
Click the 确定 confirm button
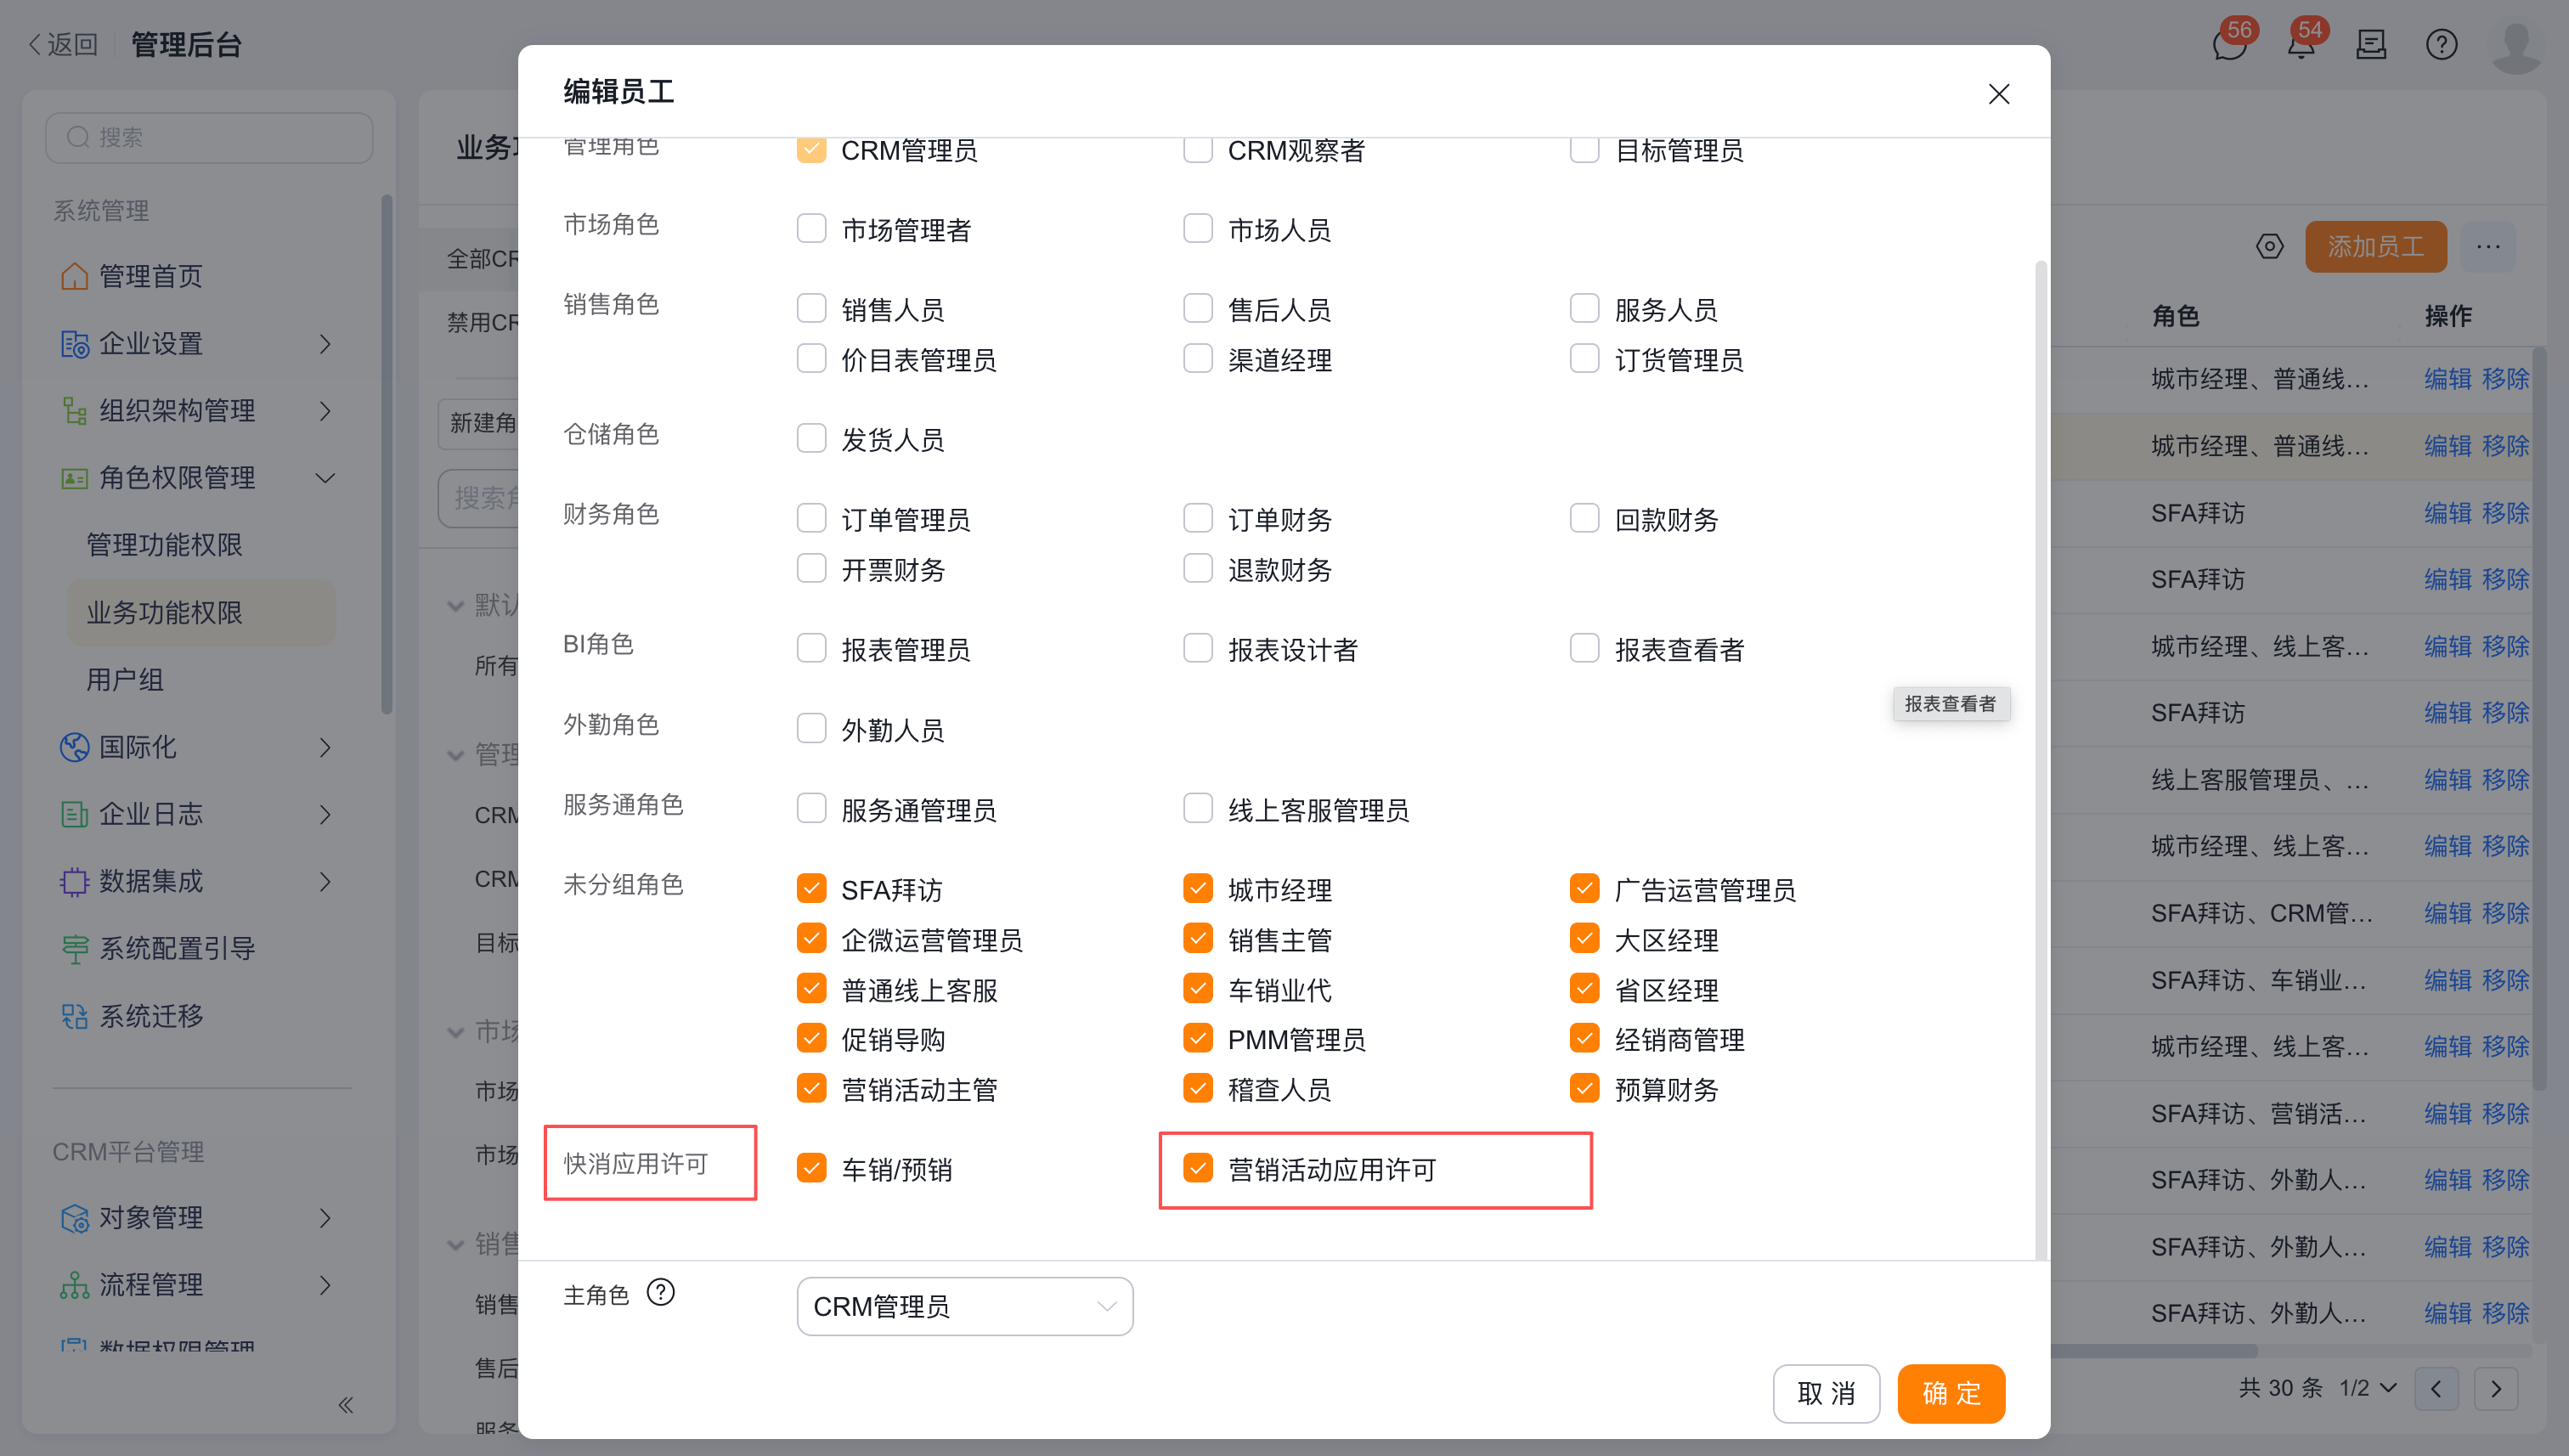coord(1951,1393)
